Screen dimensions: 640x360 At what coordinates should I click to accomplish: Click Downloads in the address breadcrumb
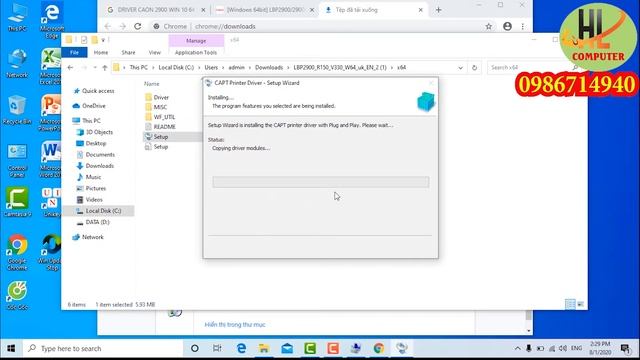(269, 68)
